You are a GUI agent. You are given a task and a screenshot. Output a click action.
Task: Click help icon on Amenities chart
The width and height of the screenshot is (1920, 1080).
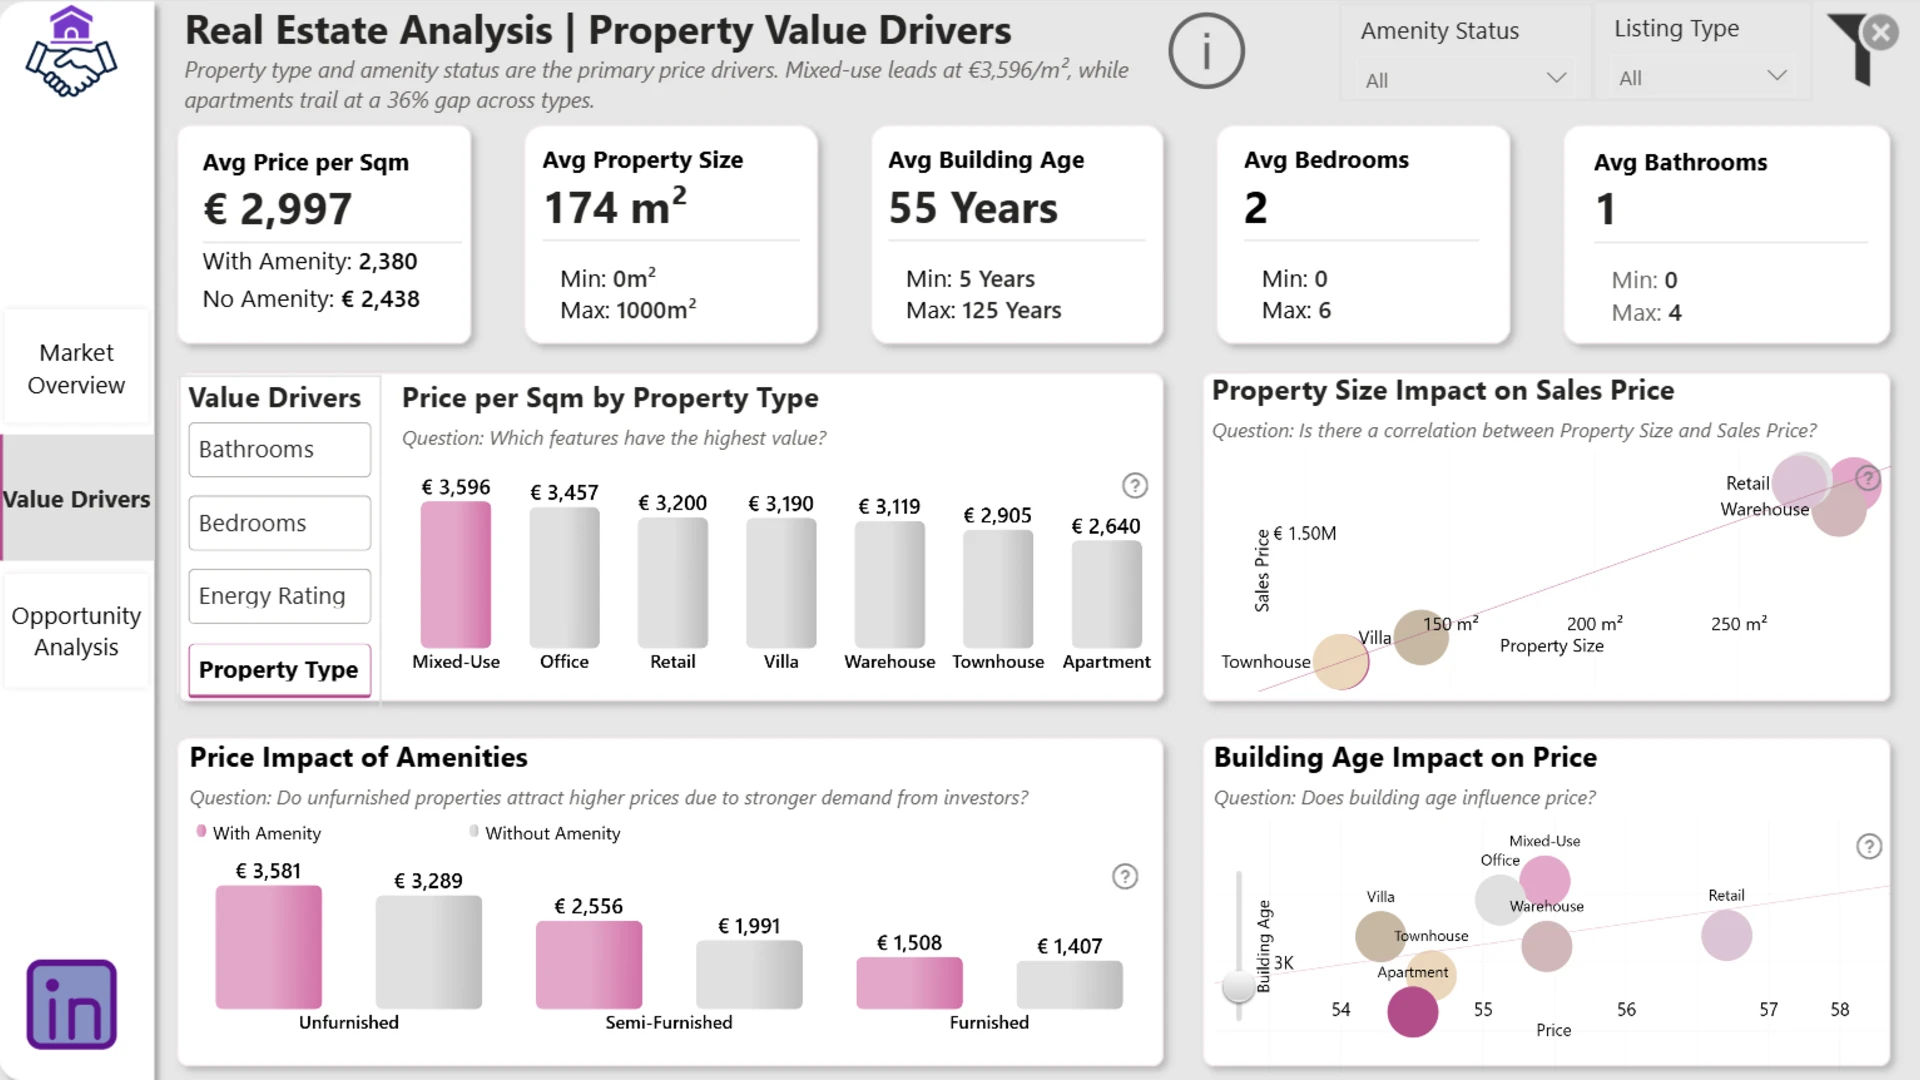click(1125, 877)
